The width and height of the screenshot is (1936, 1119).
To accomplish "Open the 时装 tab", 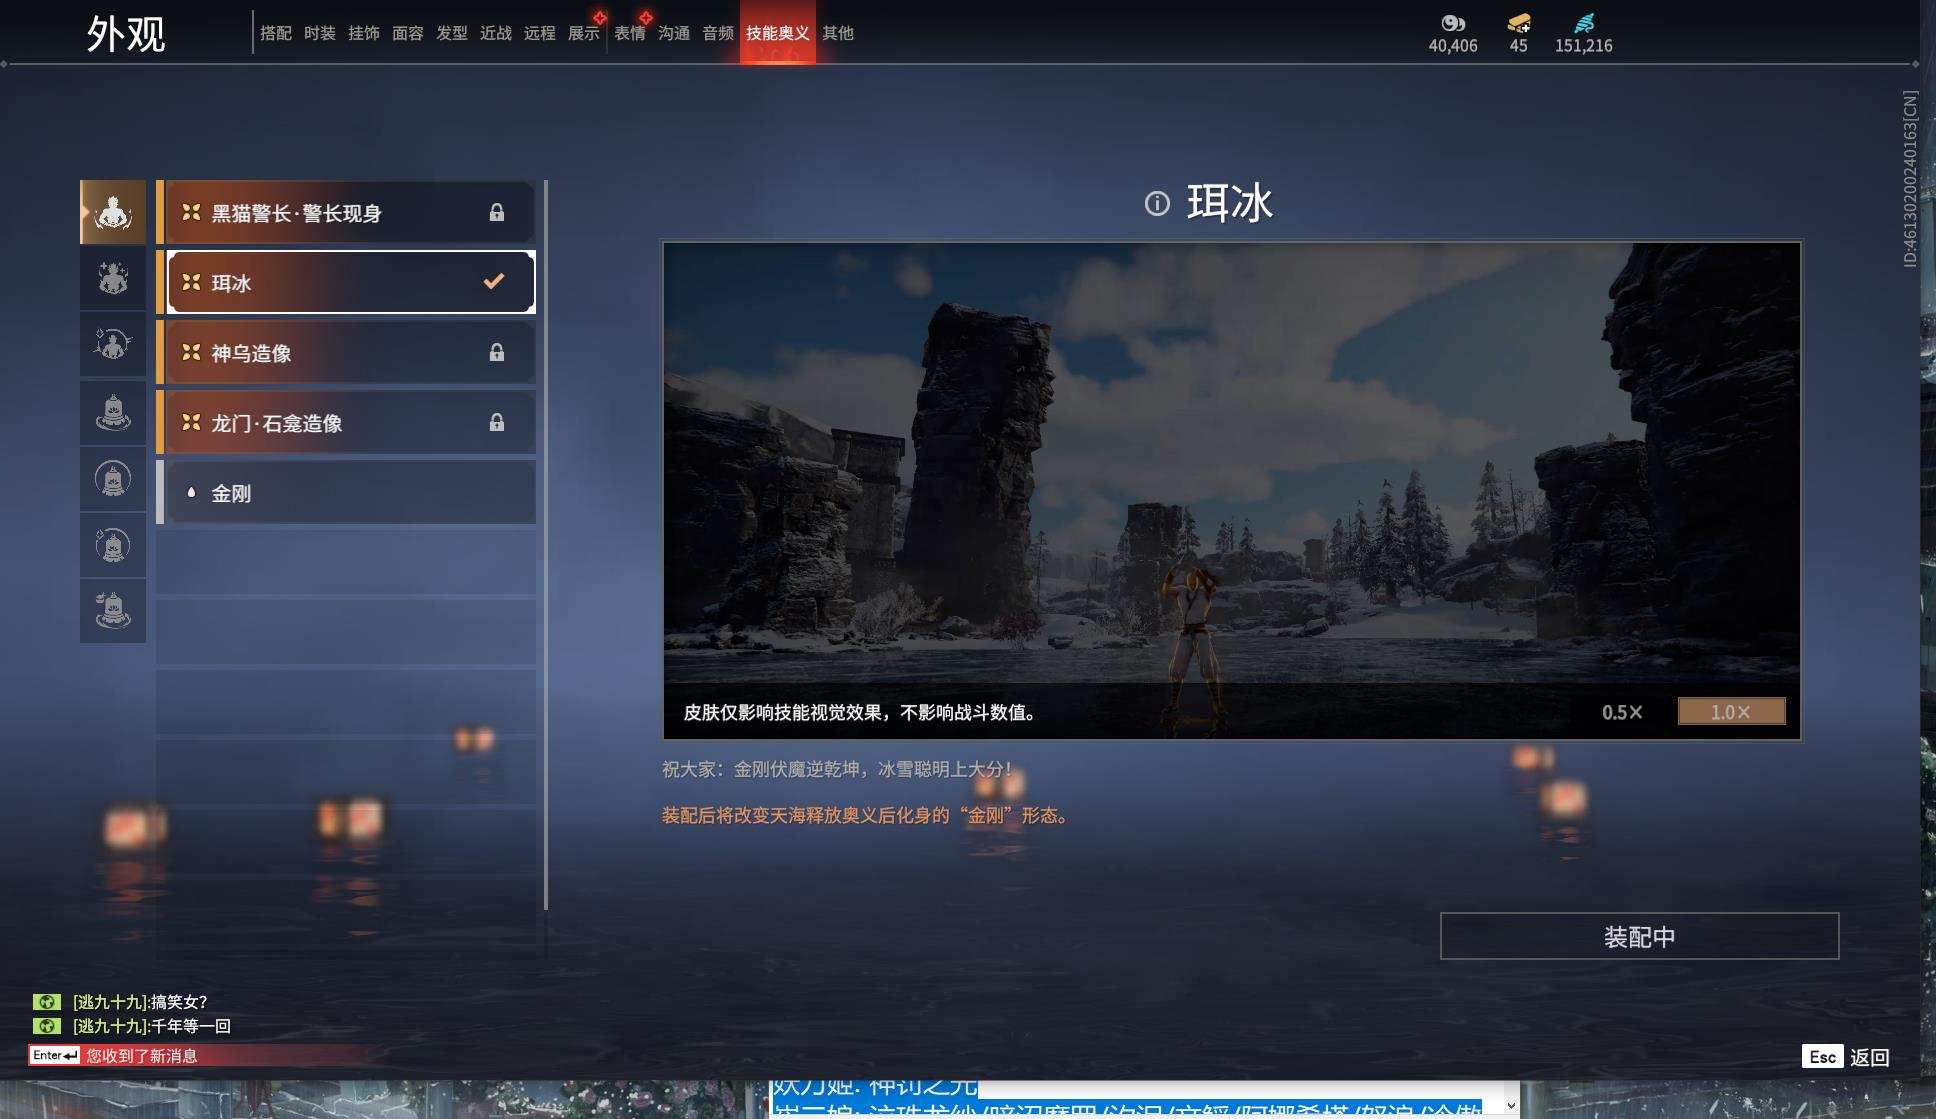I will (320, 33).
